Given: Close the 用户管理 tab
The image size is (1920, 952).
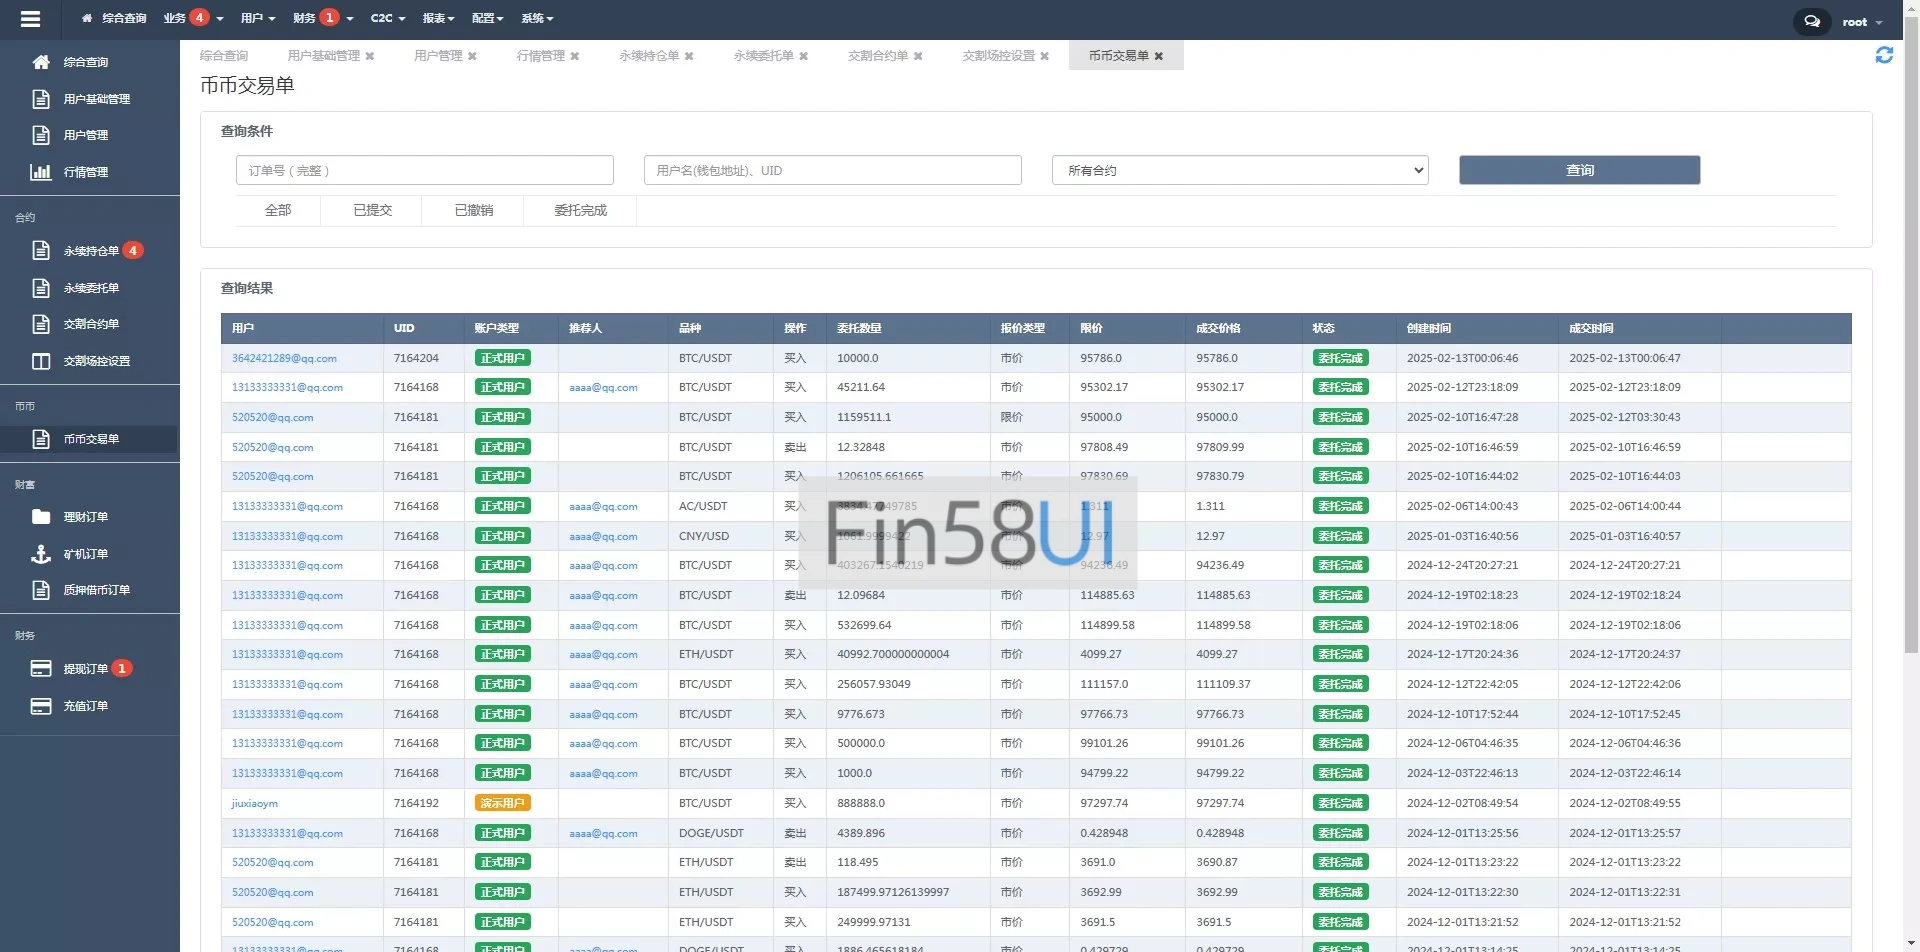Looking at the screenshot, I should point(472,56).
